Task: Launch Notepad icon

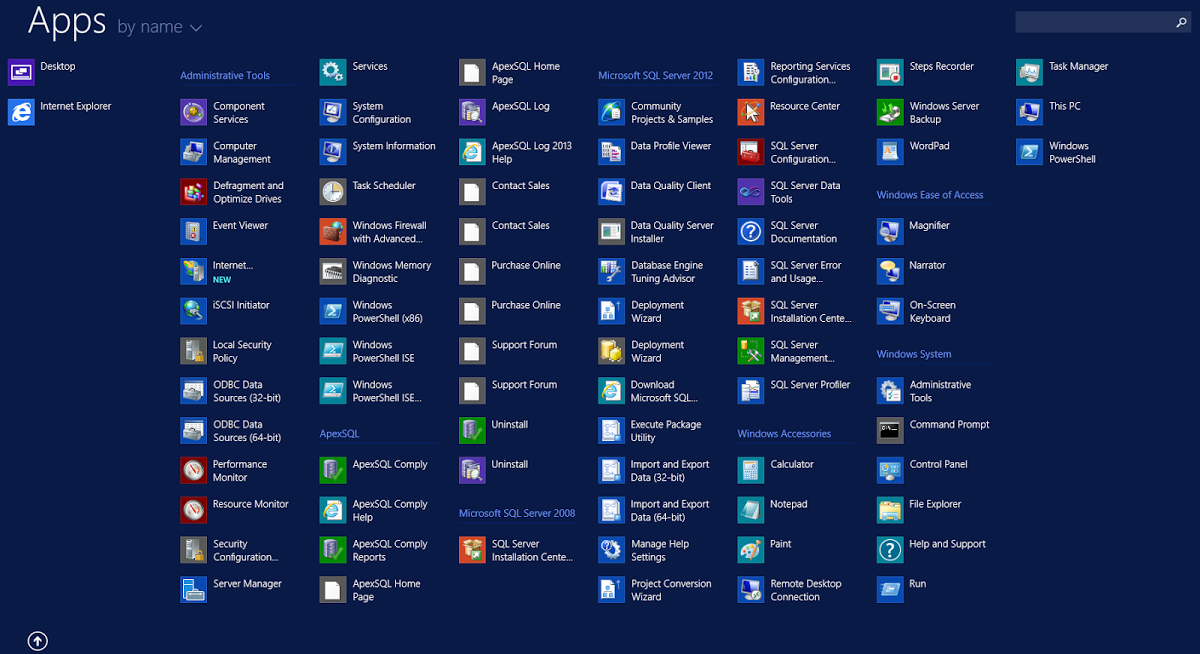Action: pos(751,511)
